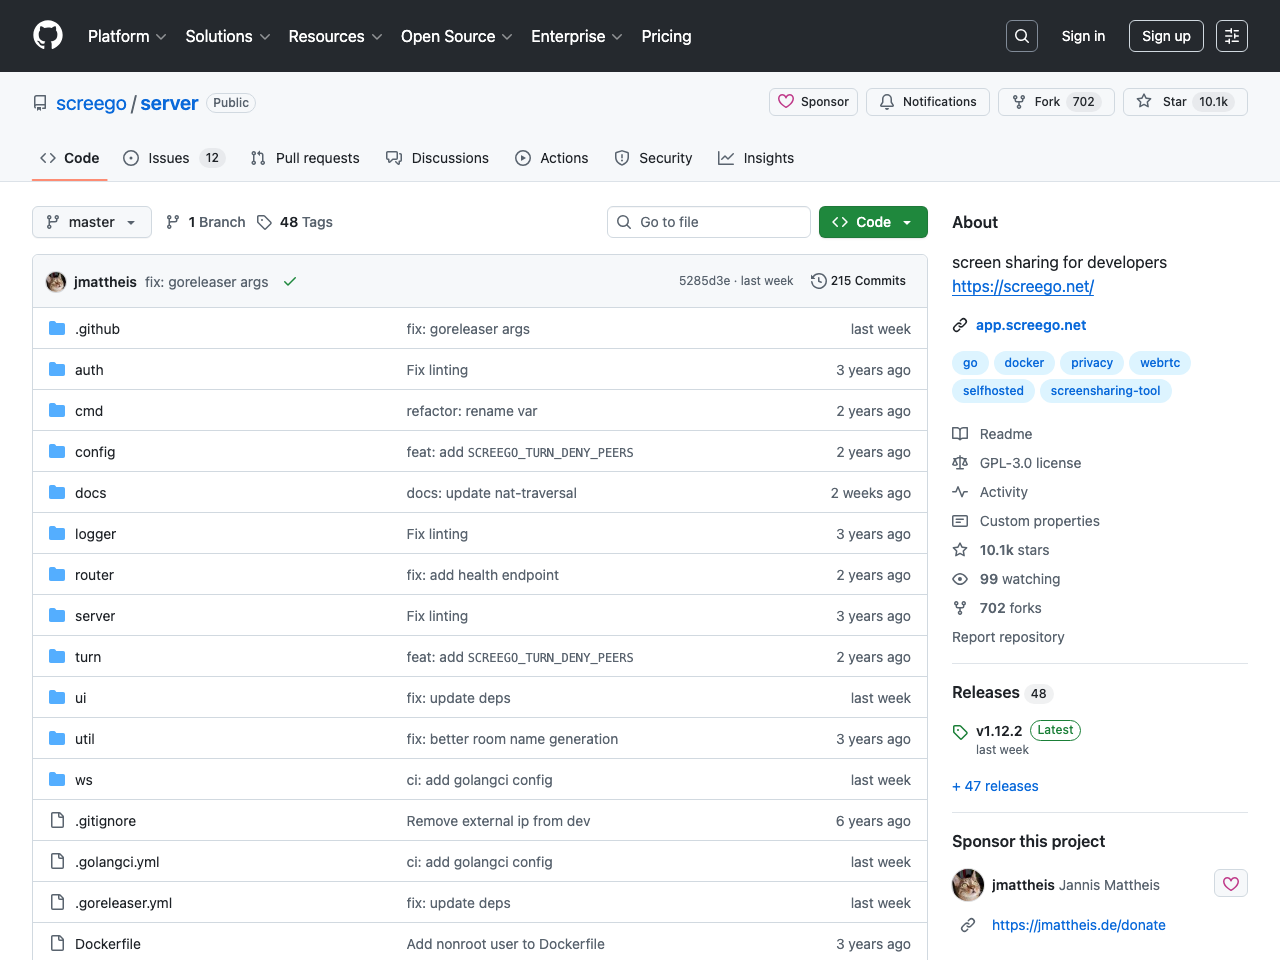The height and width of the screenshot is (960, 1280).
Task: Open the master branch dropdown
Action: tap(92, 222)
